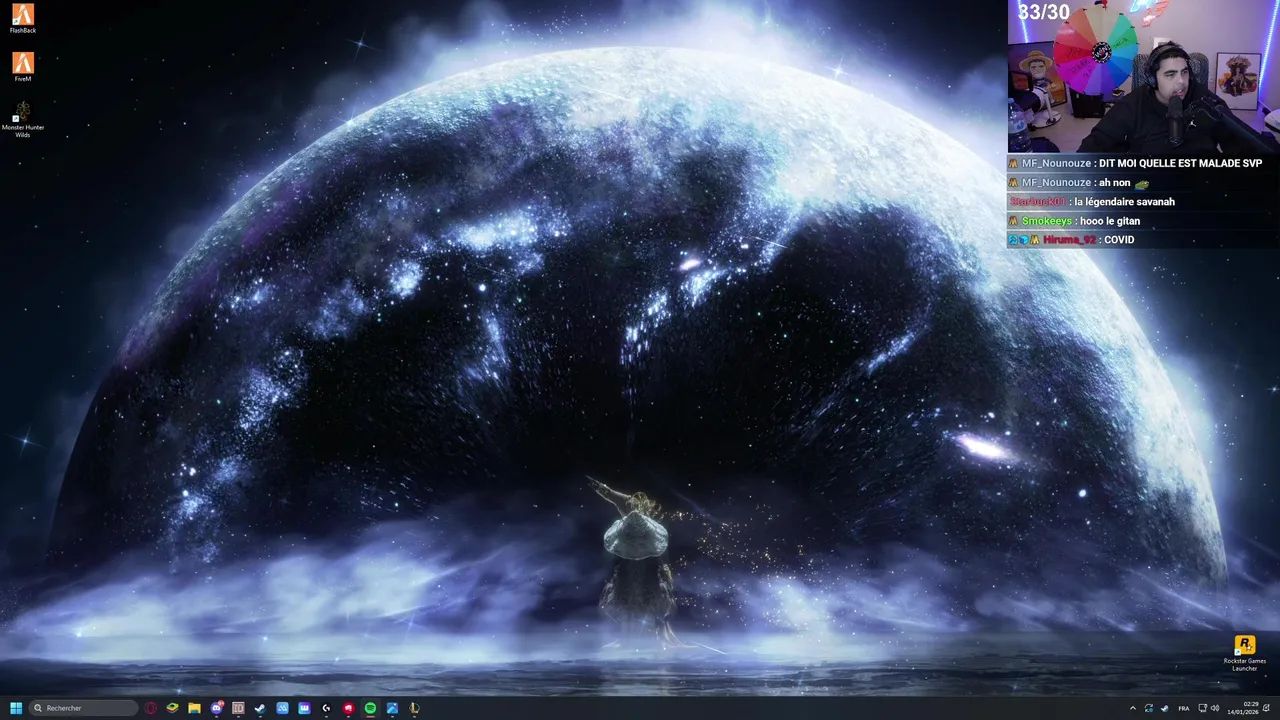Open Logitech G HUB from the taskbar
1280x720 pixels.
point(326,708)
